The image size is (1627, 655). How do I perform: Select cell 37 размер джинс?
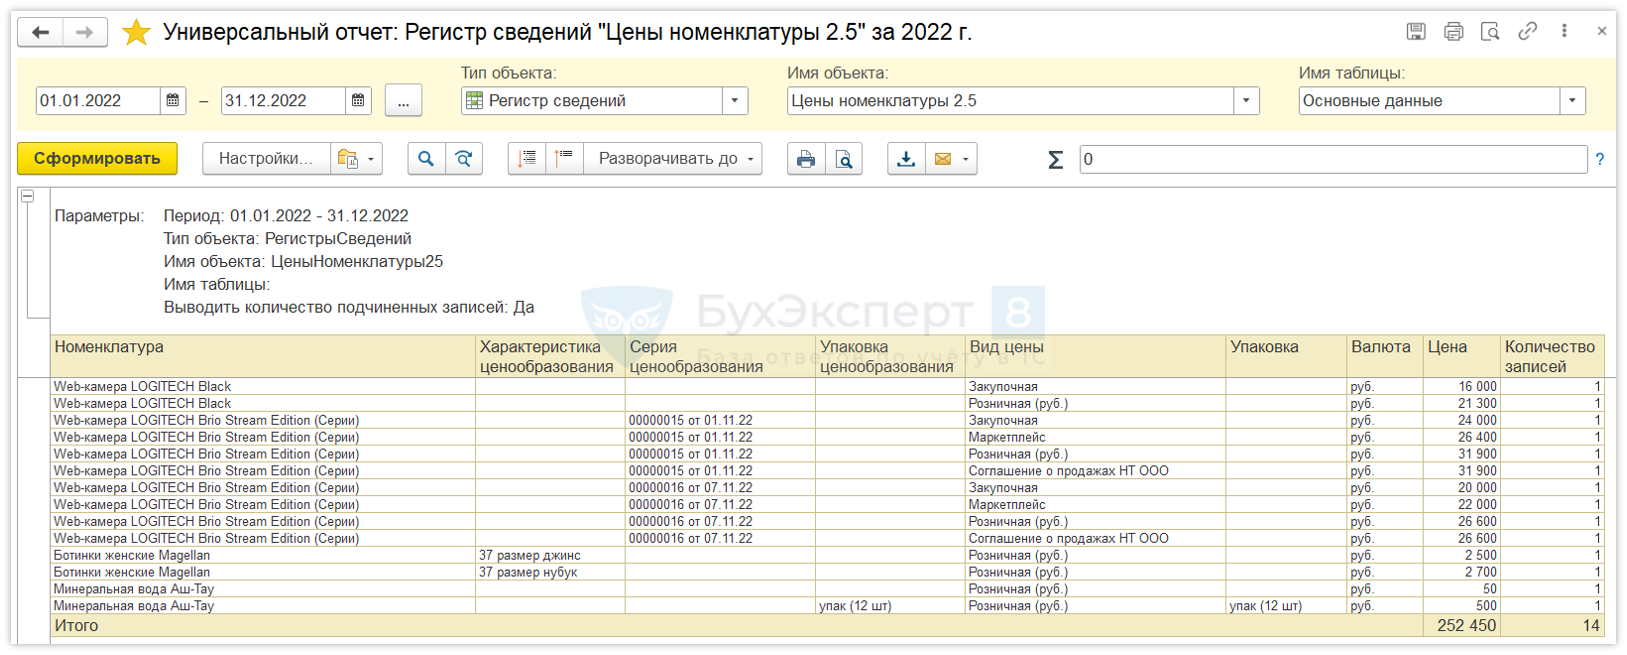(x=550, y=555)
